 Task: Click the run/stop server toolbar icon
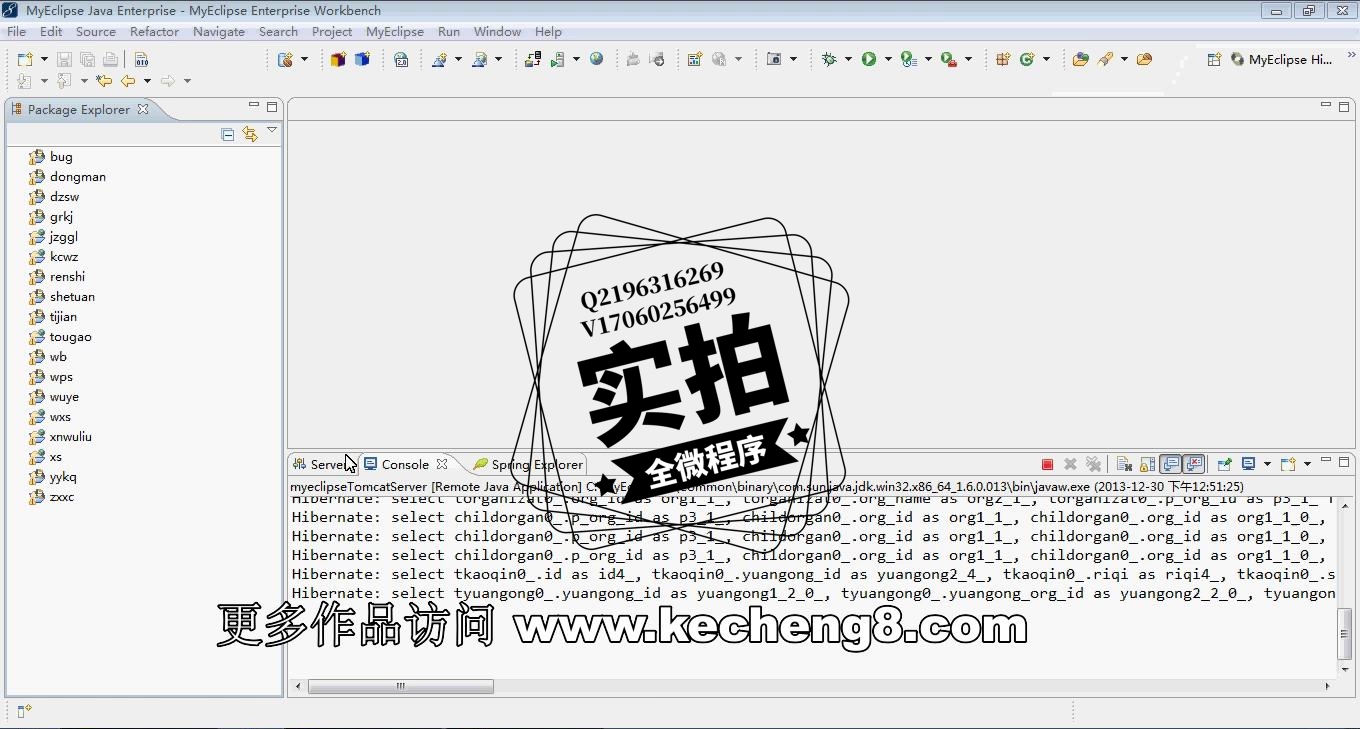click(558, 60)
